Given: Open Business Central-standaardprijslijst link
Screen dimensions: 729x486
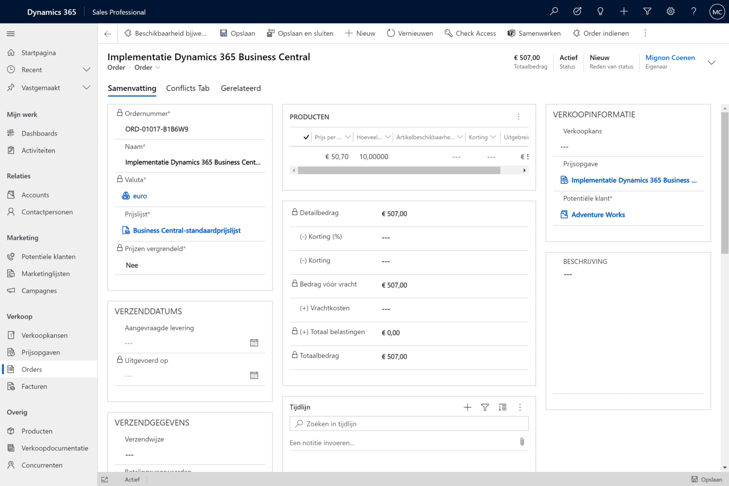Looking at the screenshot, I should coord(187,231).
